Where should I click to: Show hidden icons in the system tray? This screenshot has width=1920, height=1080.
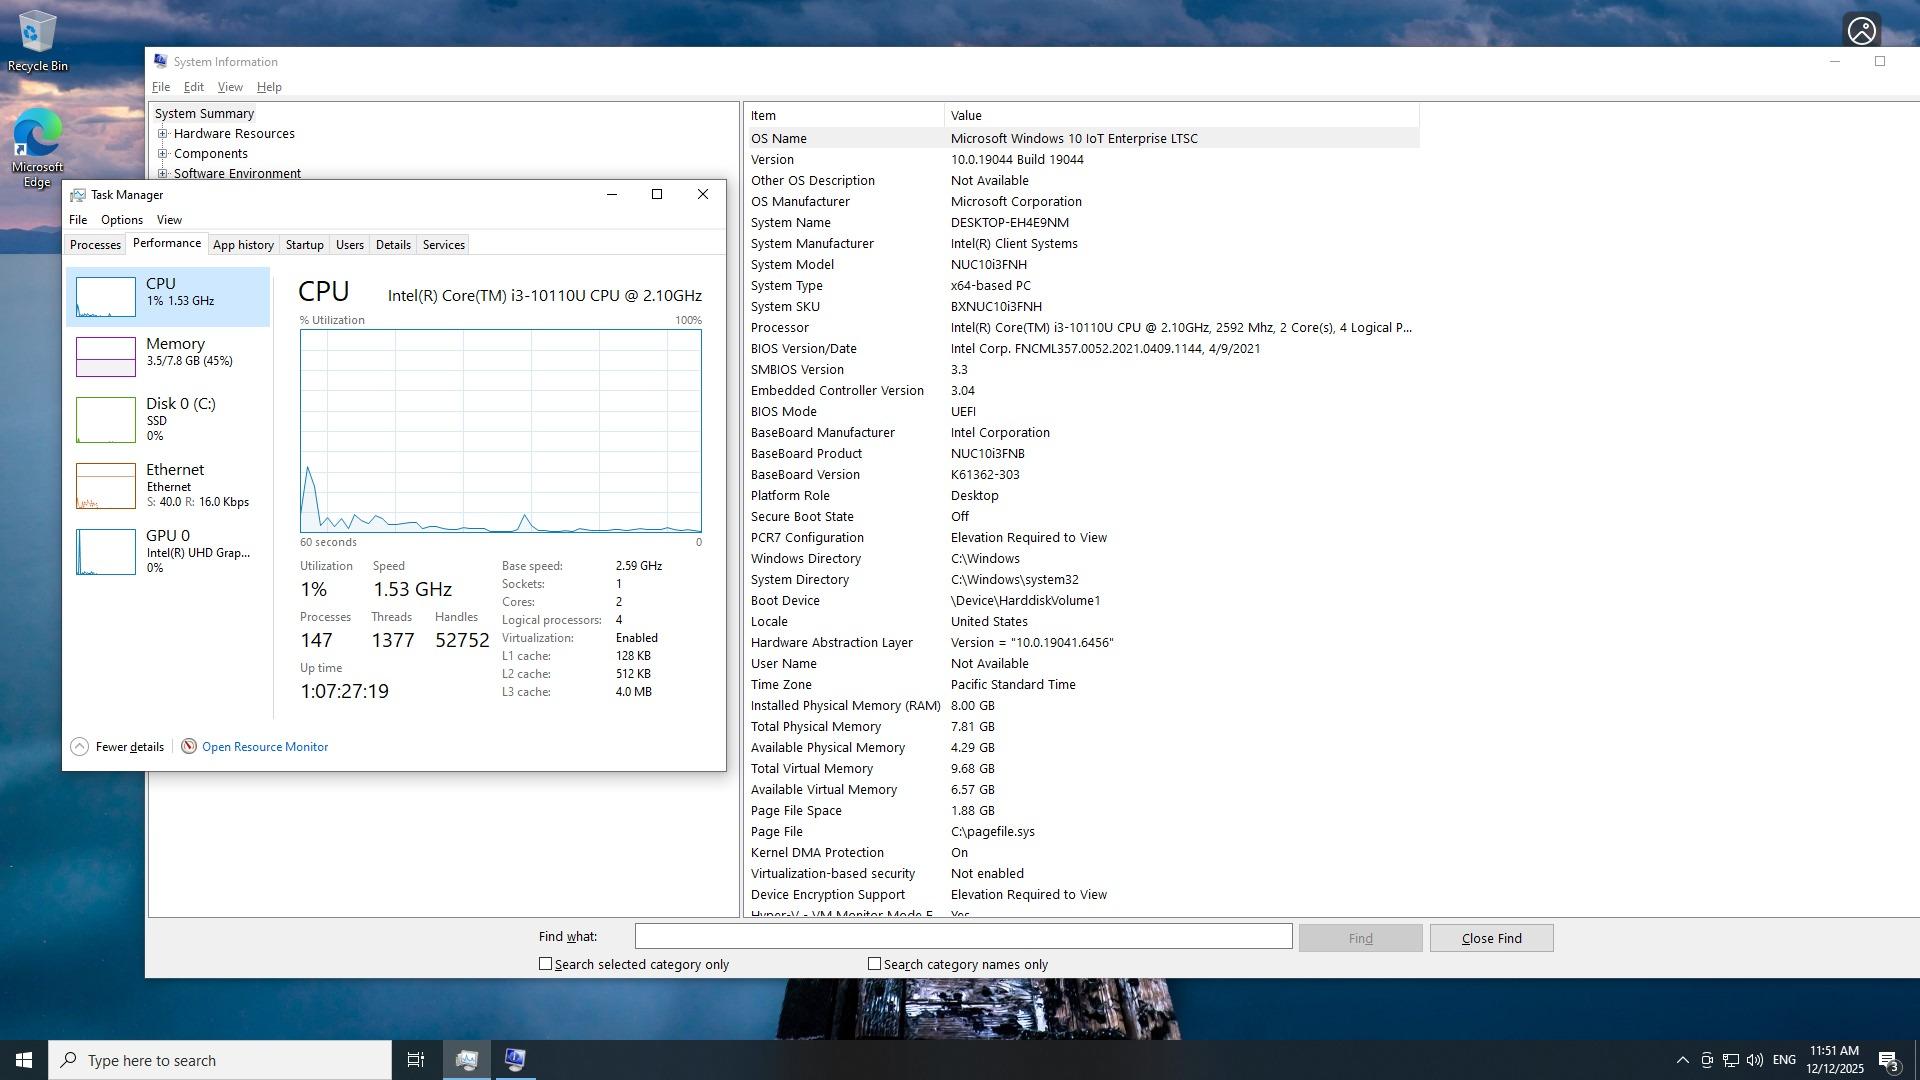pyautogui.click(x=1682, y=1060)
